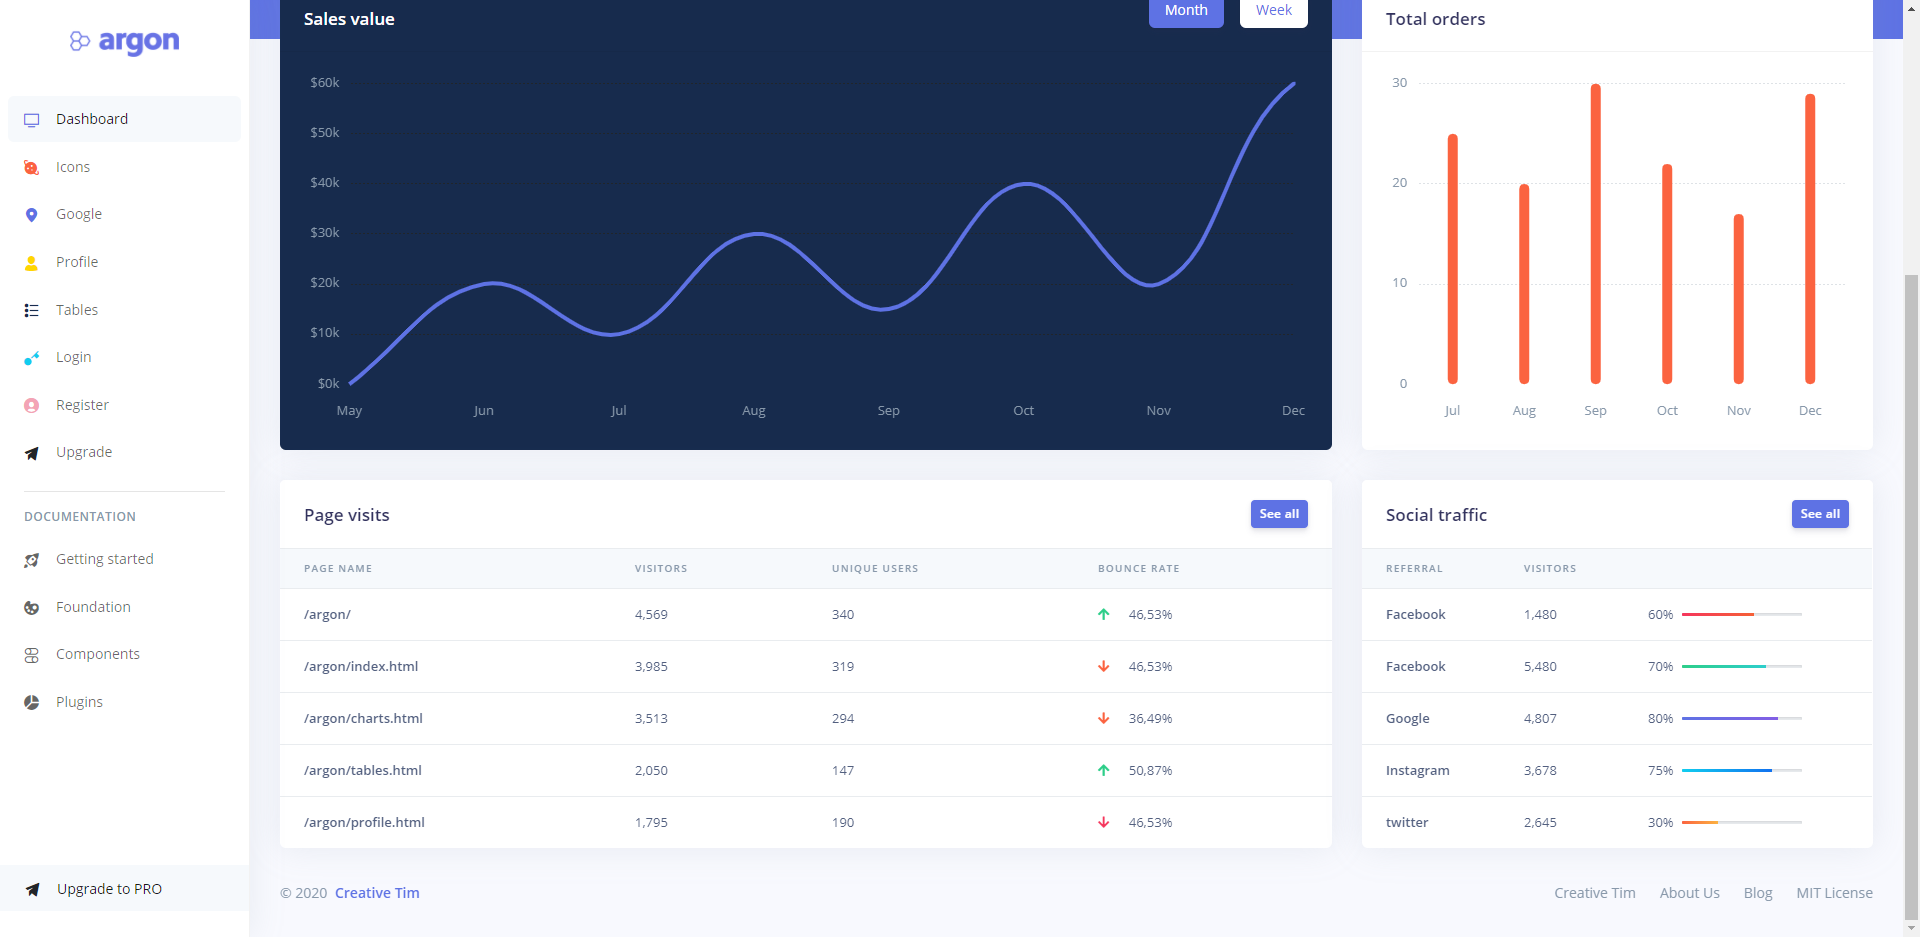Viewport: 1920px width, 937px height.
Task: Click the Upgrade to PRO rocket icon
Action: click(x=33, y=890)
